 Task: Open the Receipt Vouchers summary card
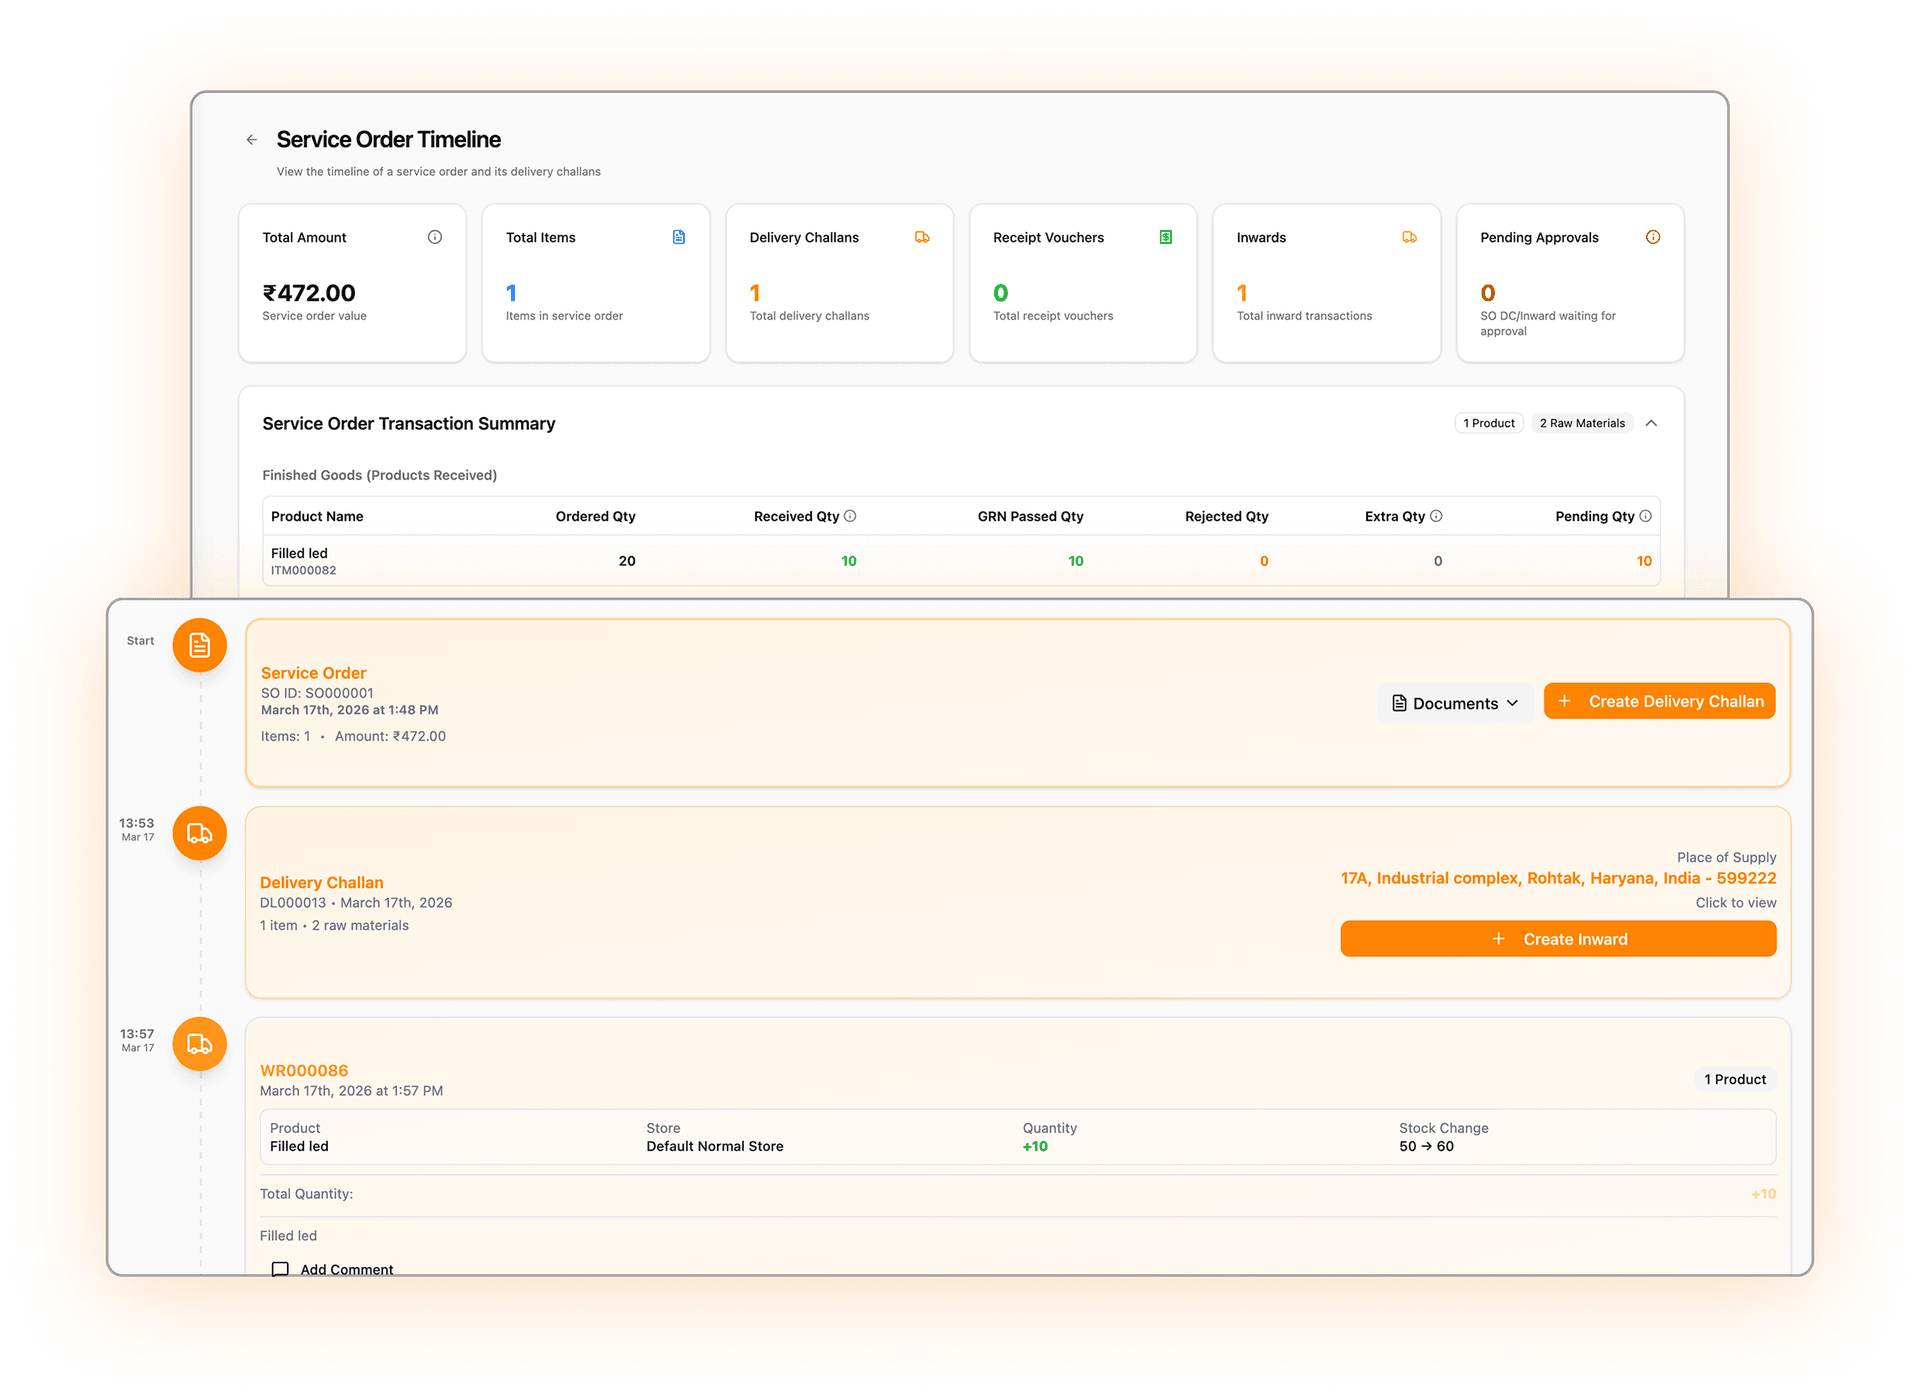[x=1083, y=283]
